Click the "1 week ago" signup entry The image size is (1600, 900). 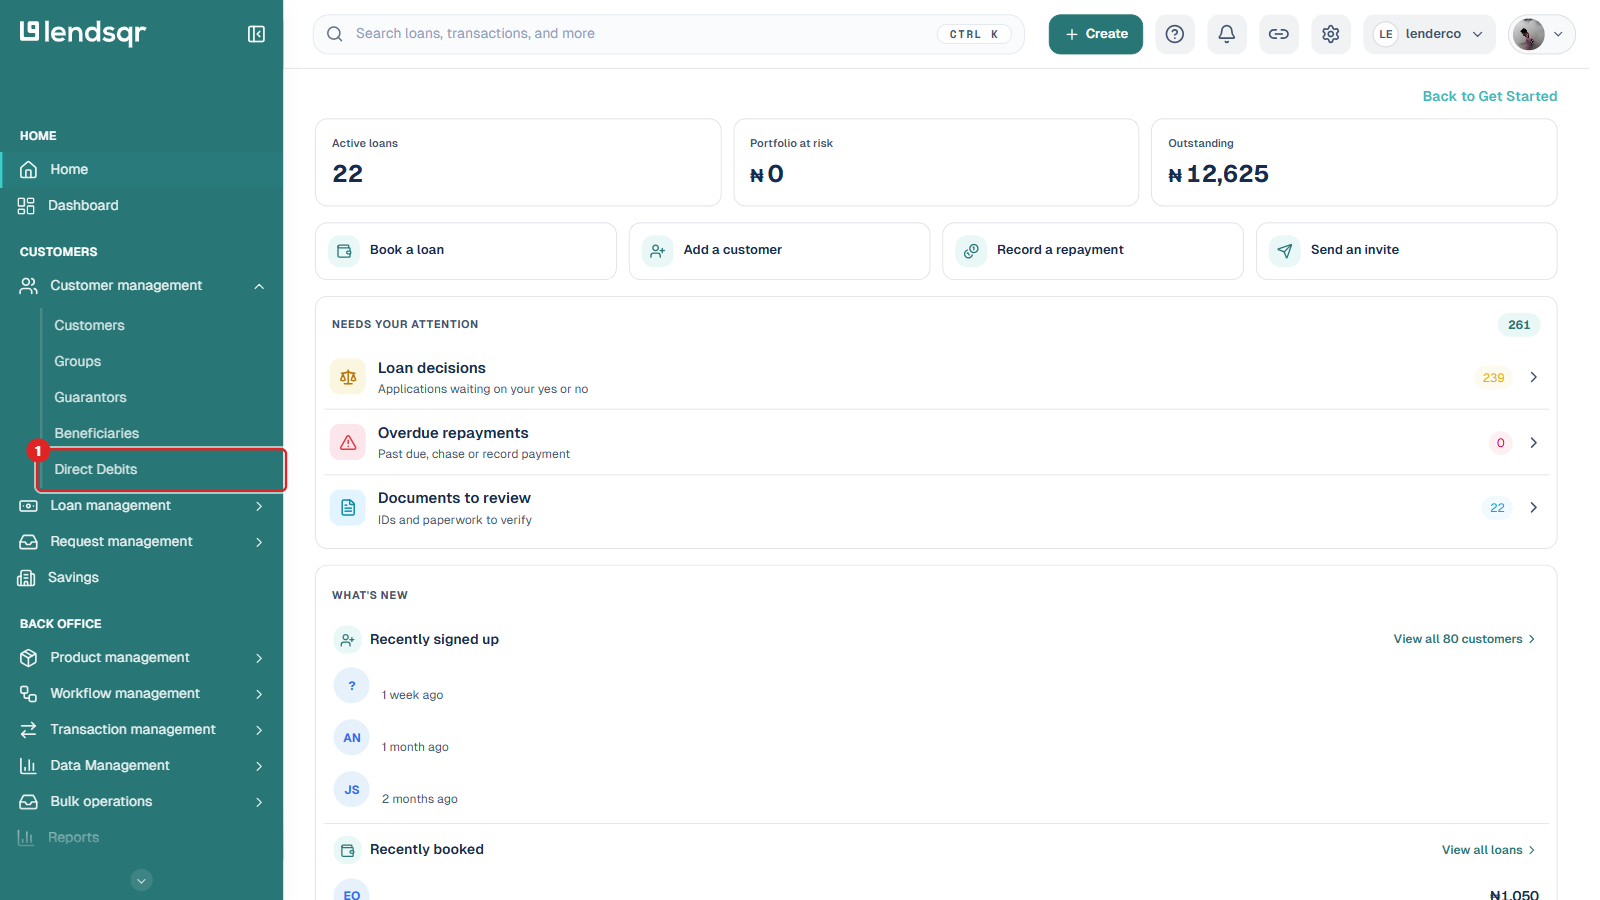click(412, 695)
